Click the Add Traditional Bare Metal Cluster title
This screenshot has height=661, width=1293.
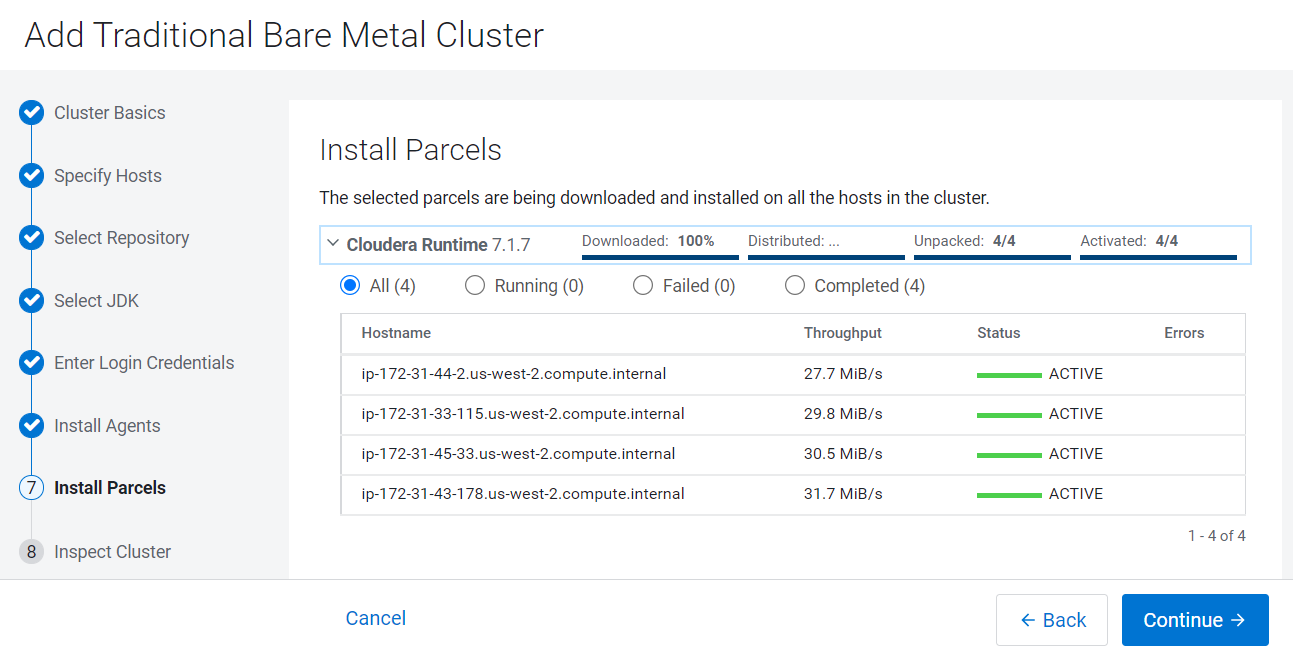click(x=284, y=35)
